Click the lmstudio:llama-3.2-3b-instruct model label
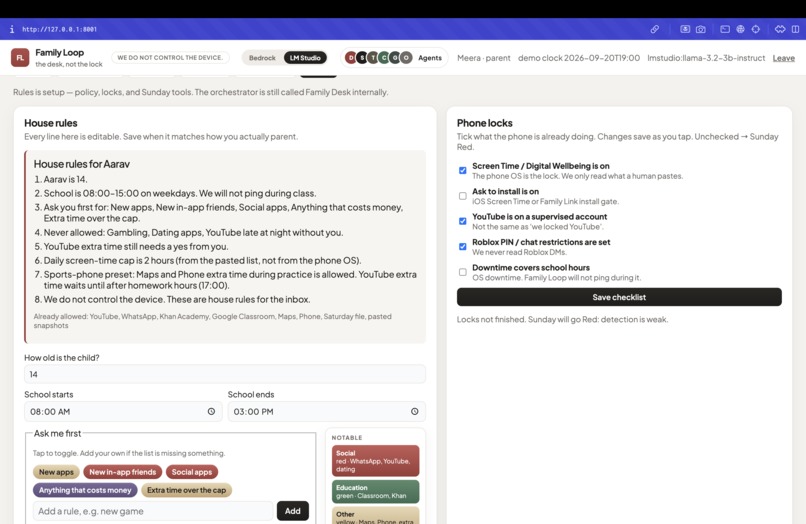The width and height of the screenshot is (806, 524). click(706, 58)
